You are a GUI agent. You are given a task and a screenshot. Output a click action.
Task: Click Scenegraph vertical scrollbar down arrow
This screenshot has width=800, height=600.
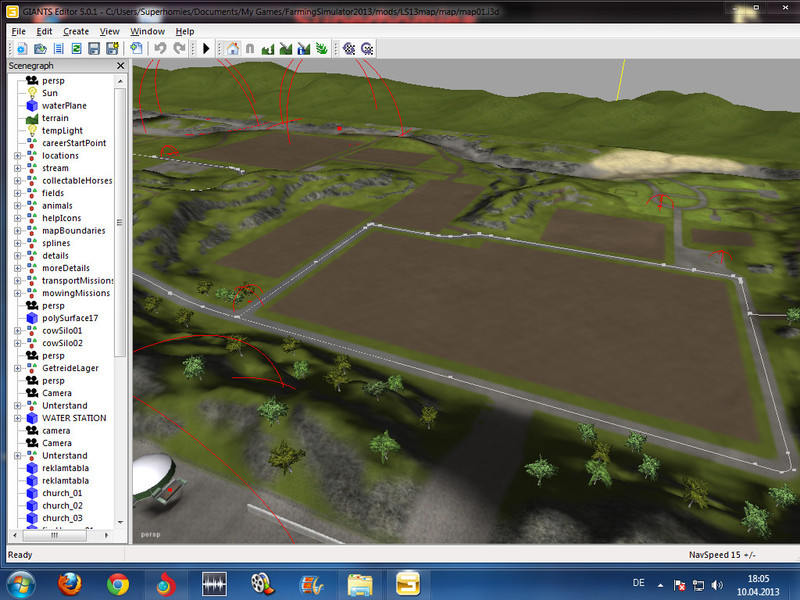(120, 522)
